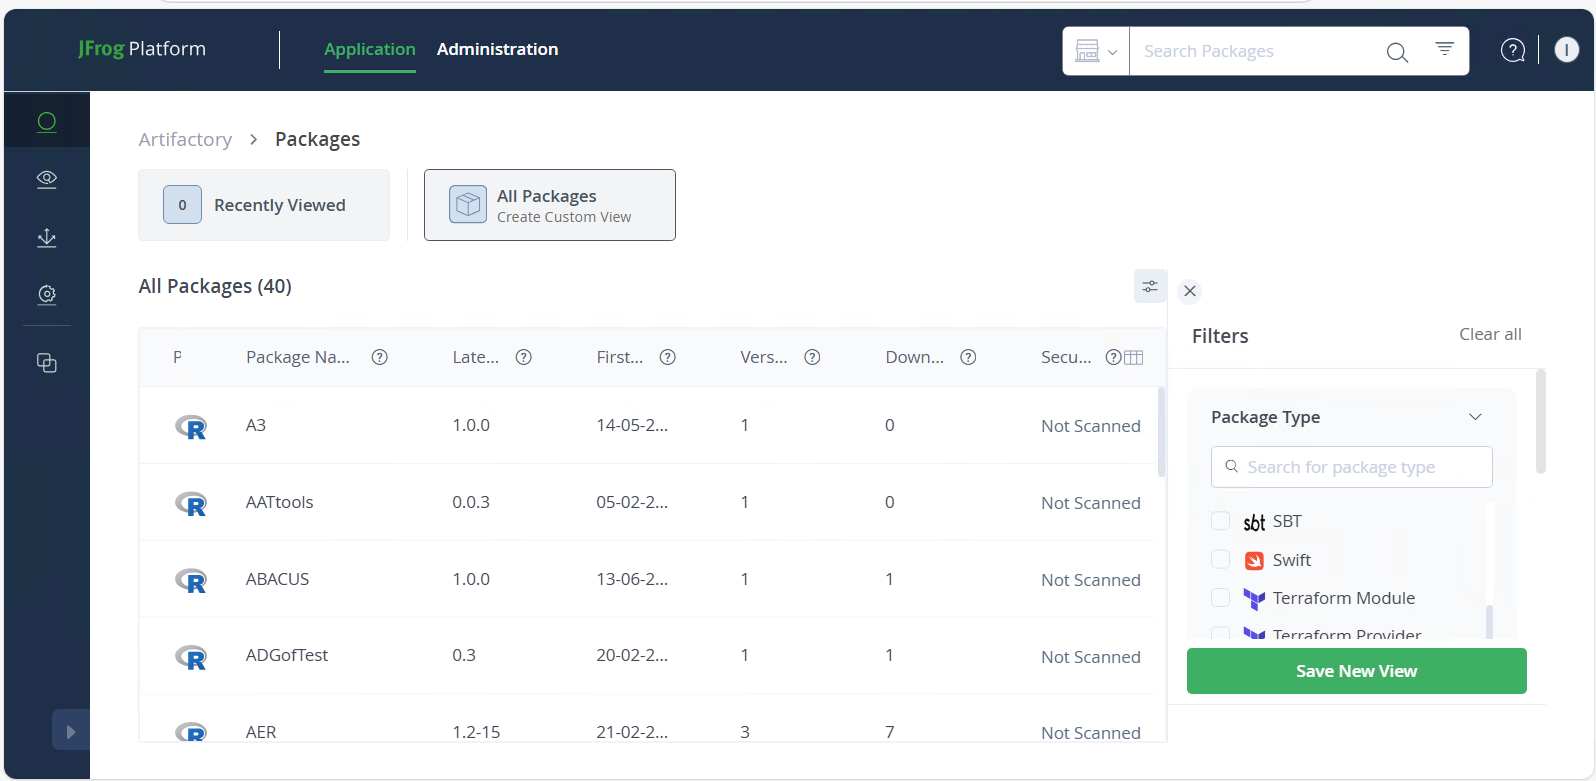Viewport: 1596px width, 781px height.
Task: Click the All Packages box icon
Action: (468, 205)
